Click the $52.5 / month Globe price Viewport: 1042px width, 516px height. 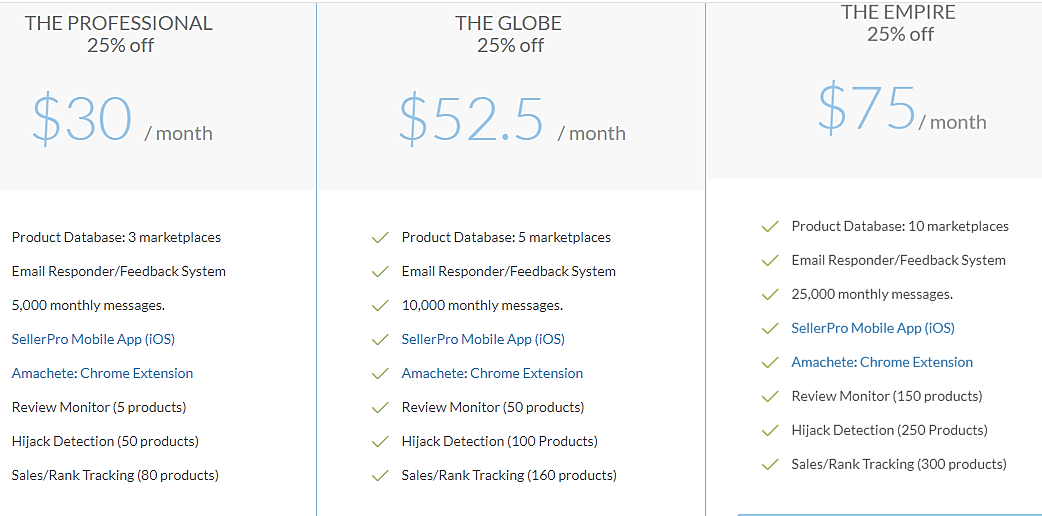click(512, 120)
